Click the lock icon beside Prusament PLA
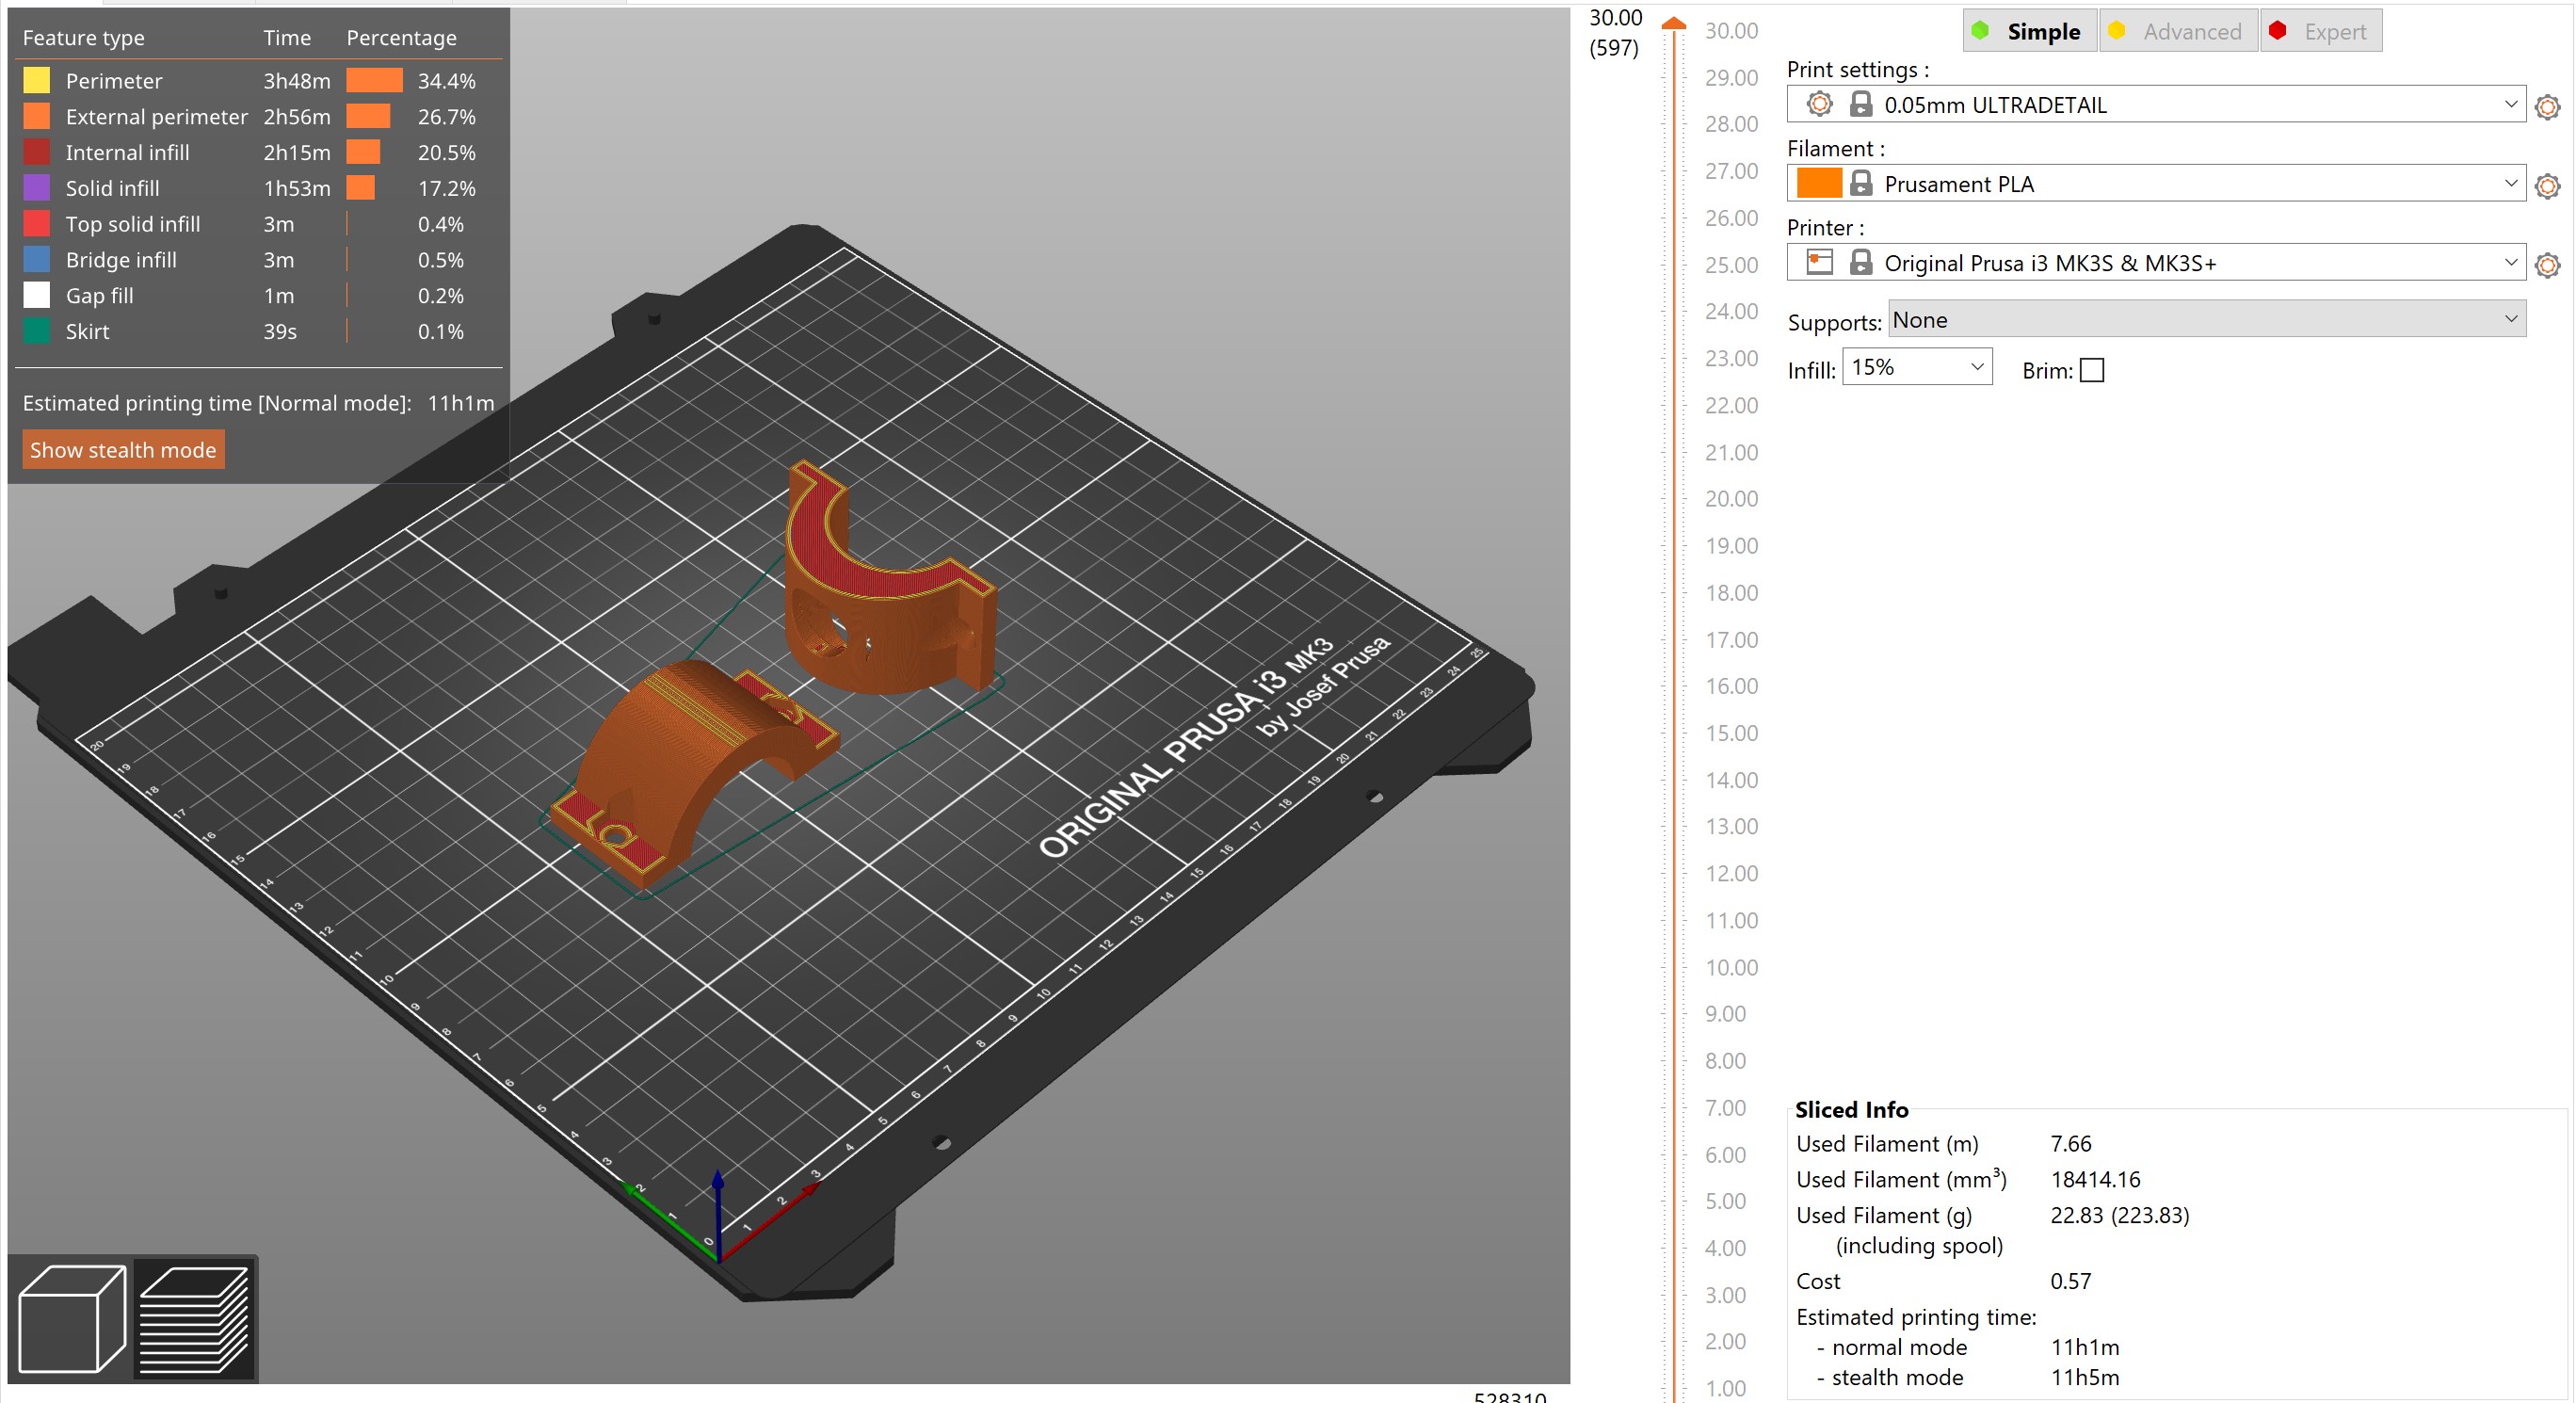The width and height of the screenshot is (2576, 1403). pos(1861,183)
